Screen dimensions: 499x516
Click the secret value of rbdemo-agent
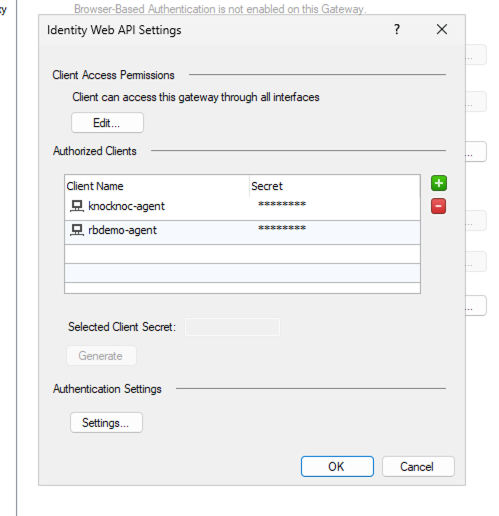282,229
